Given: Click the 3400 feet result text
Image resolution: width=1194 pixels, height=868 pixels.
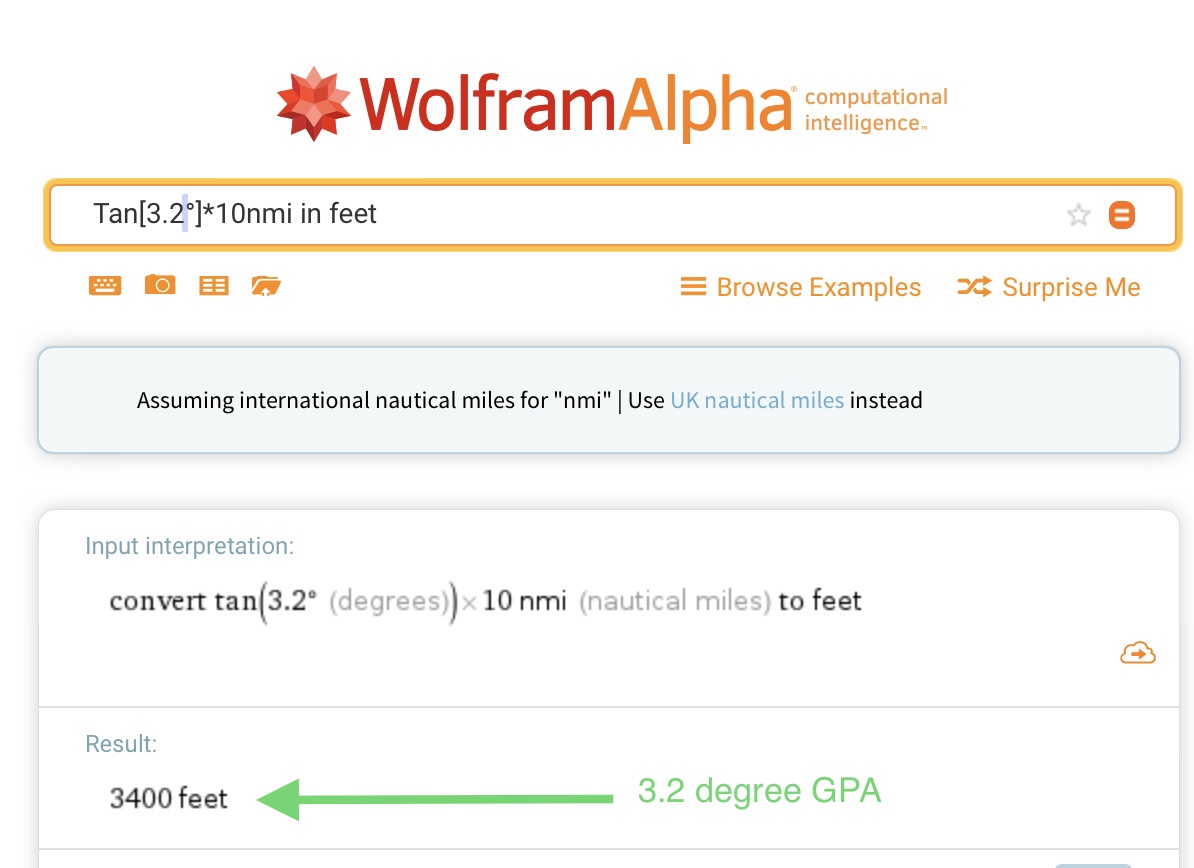Looking at the screenshot, I should pos(169,798).
